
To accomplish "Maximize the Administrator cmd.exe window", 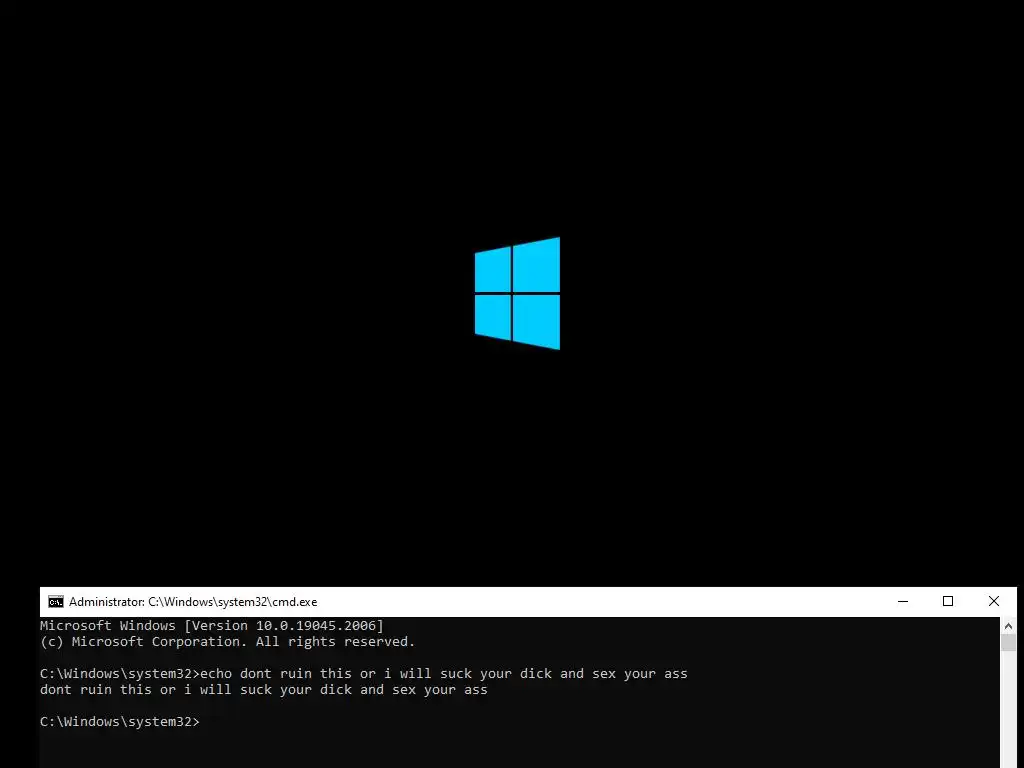I will 948,601.
